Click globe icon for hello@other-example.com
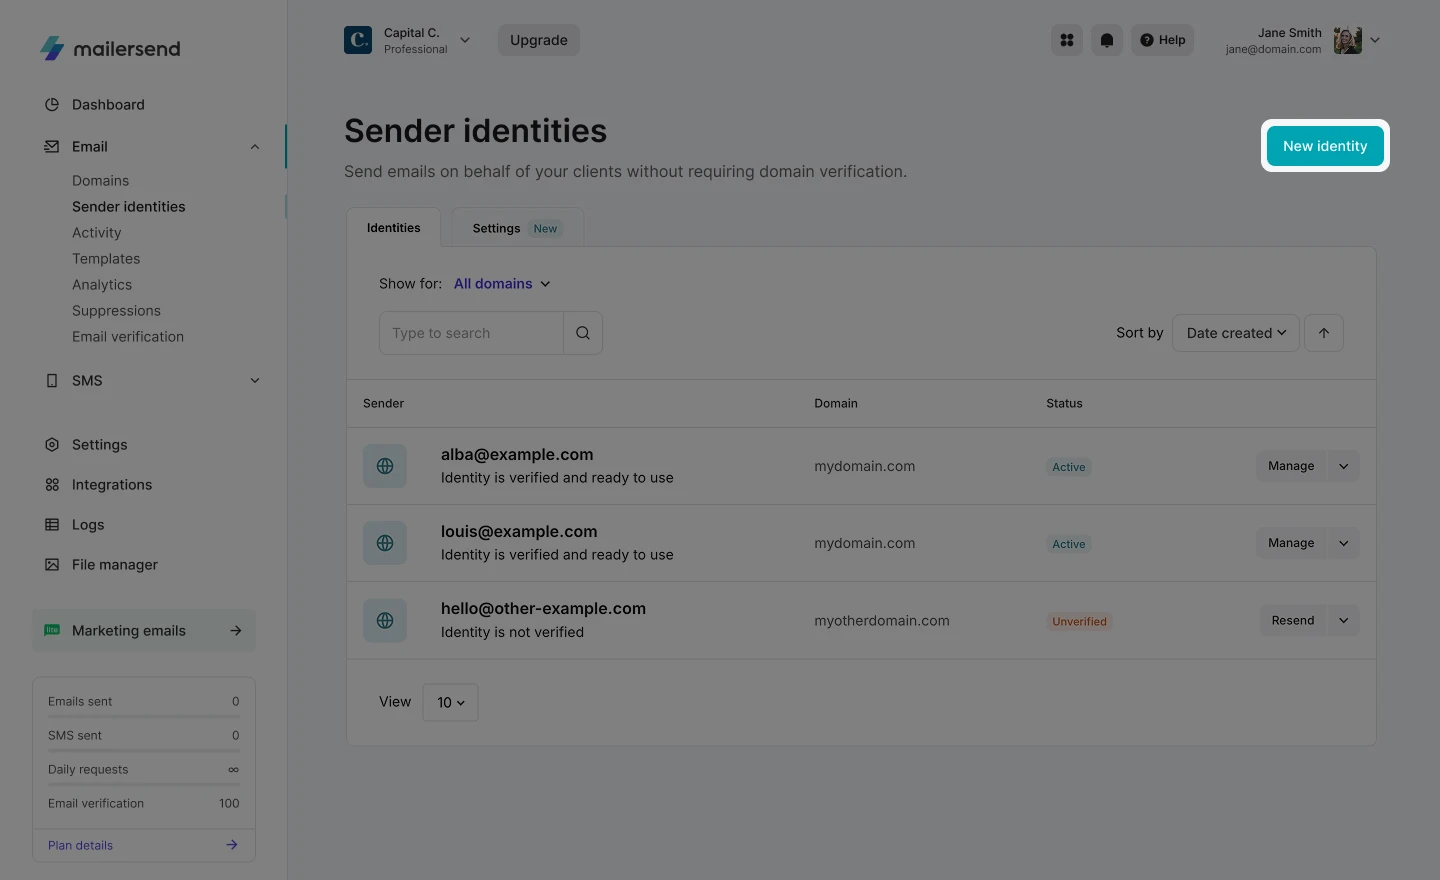 point(385,621)
